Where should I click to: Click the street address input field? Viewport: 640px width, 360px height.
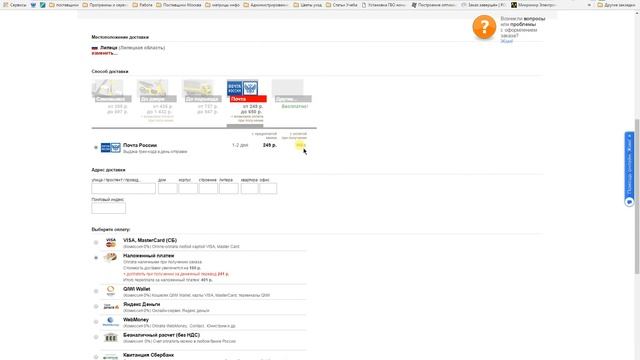(123, 188)
